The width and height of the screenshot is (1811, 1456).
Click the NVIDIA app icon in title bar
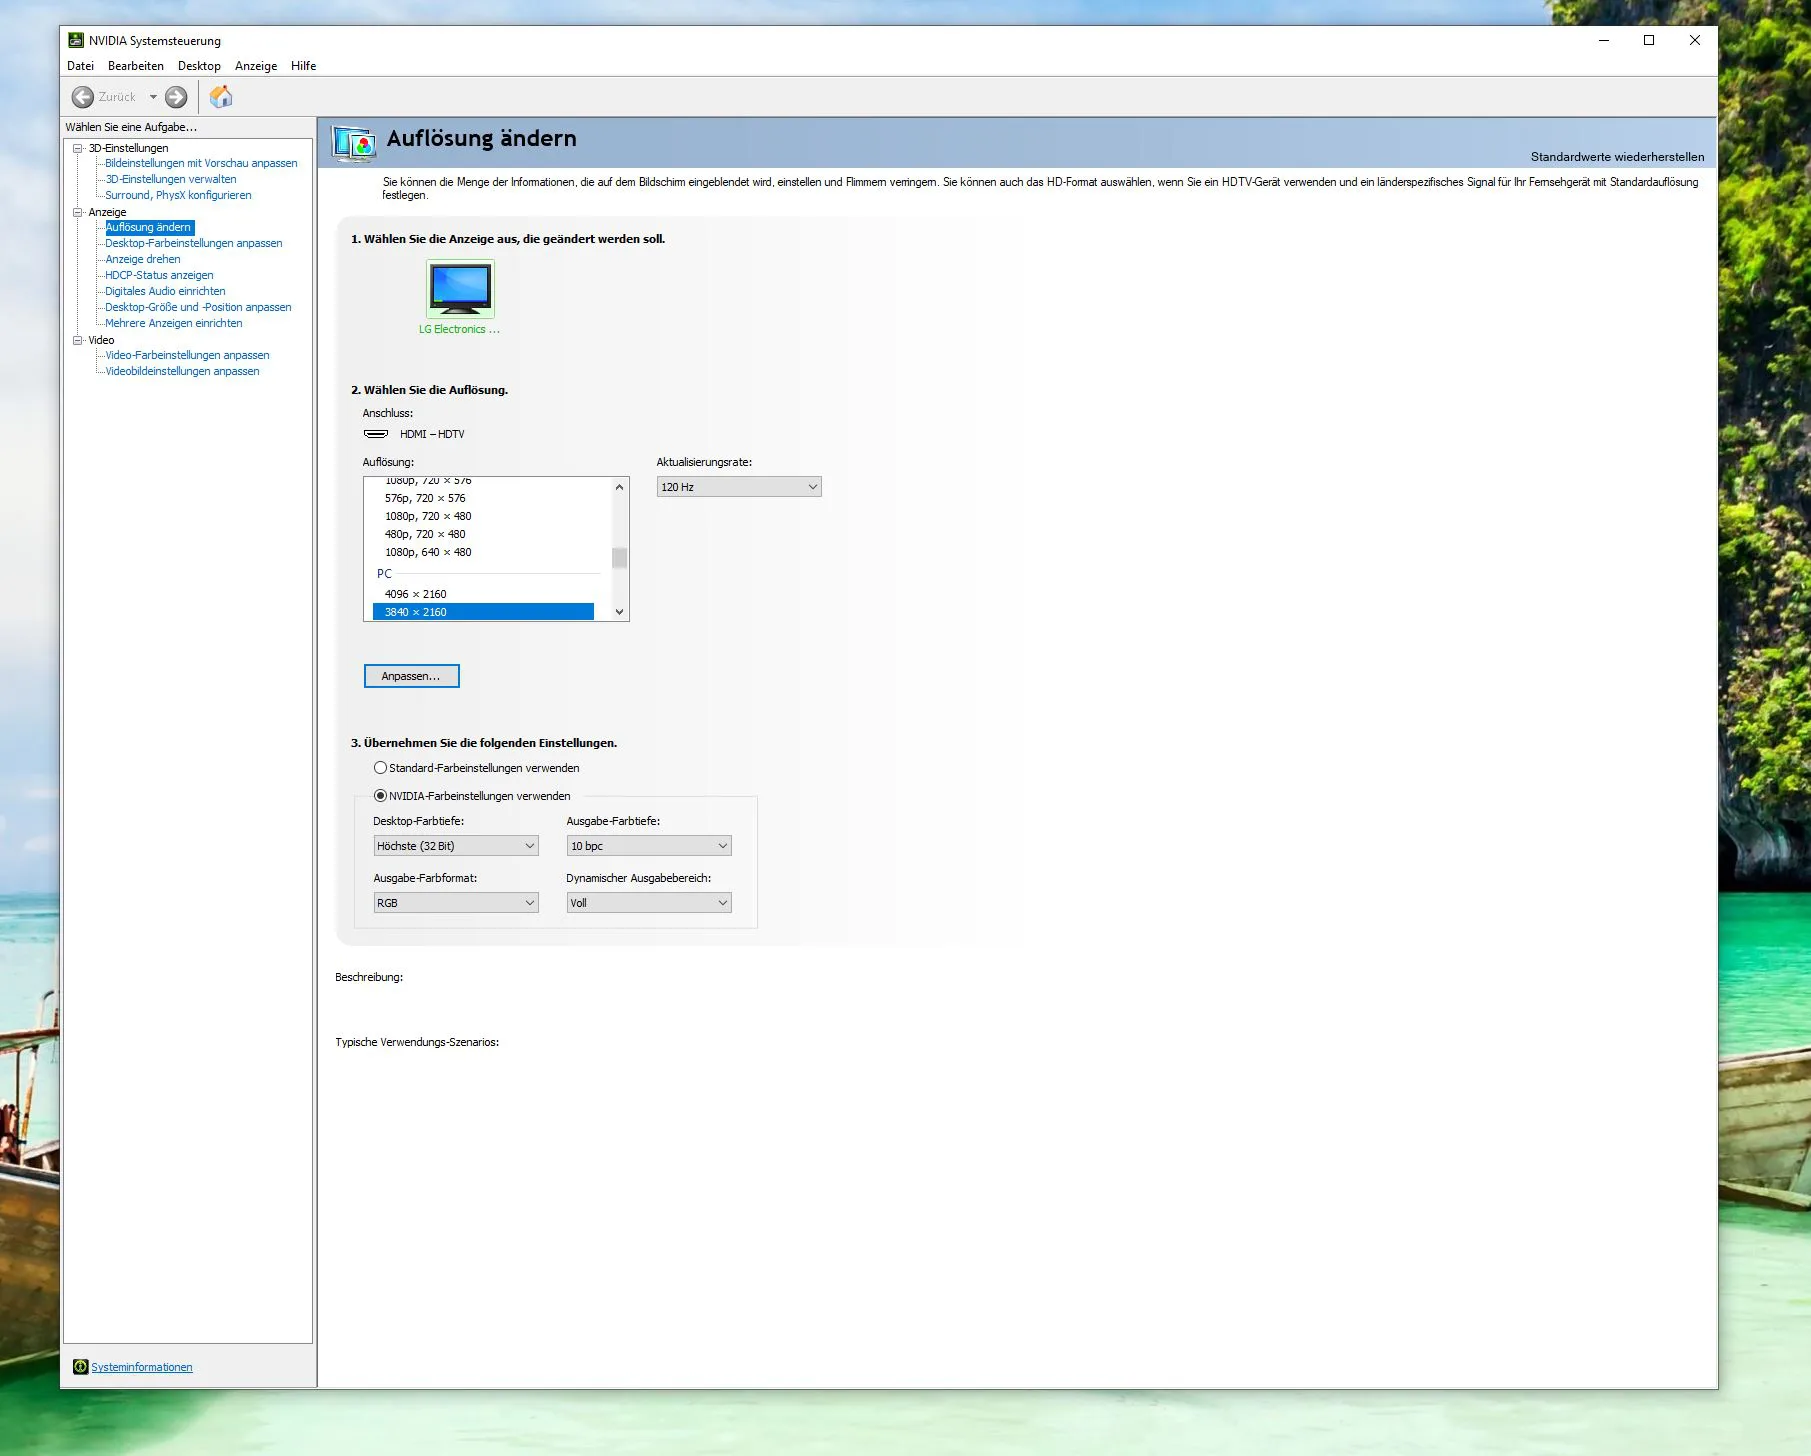coord(75,40)
